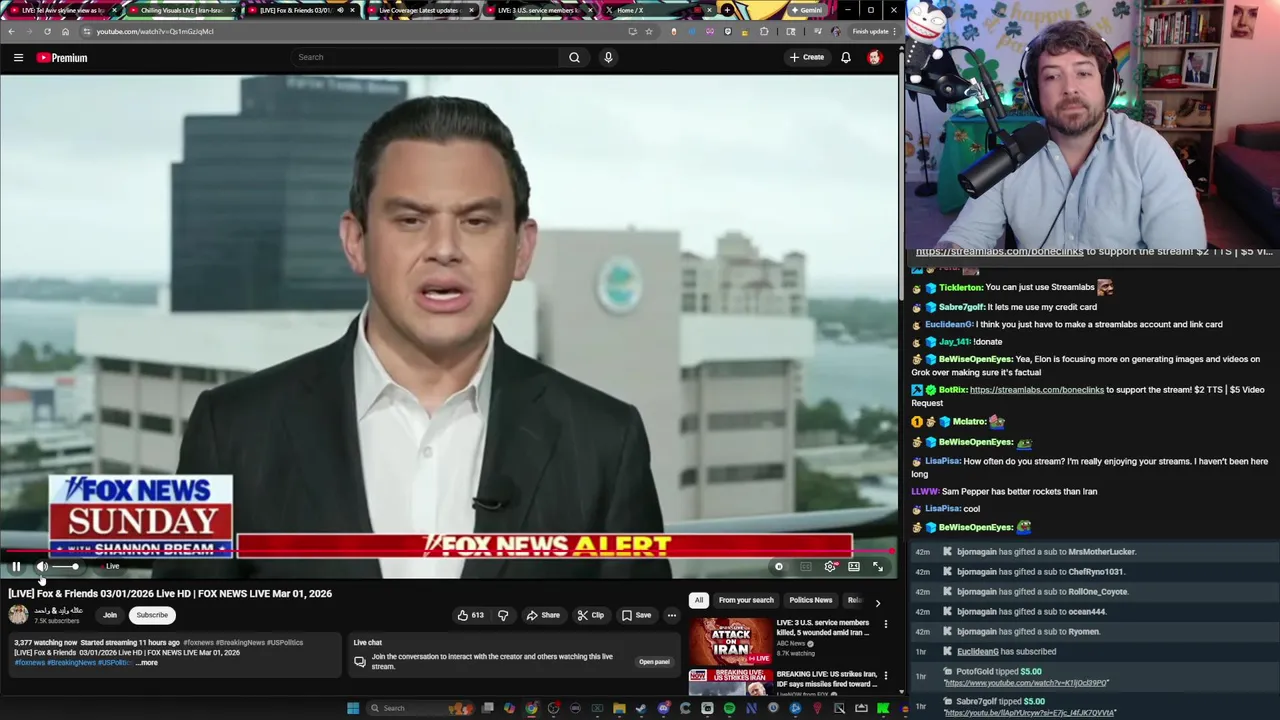The width and height of the screenshot is (1280, 720).
Task: Show more chips with right chevron
Action: 878,602
